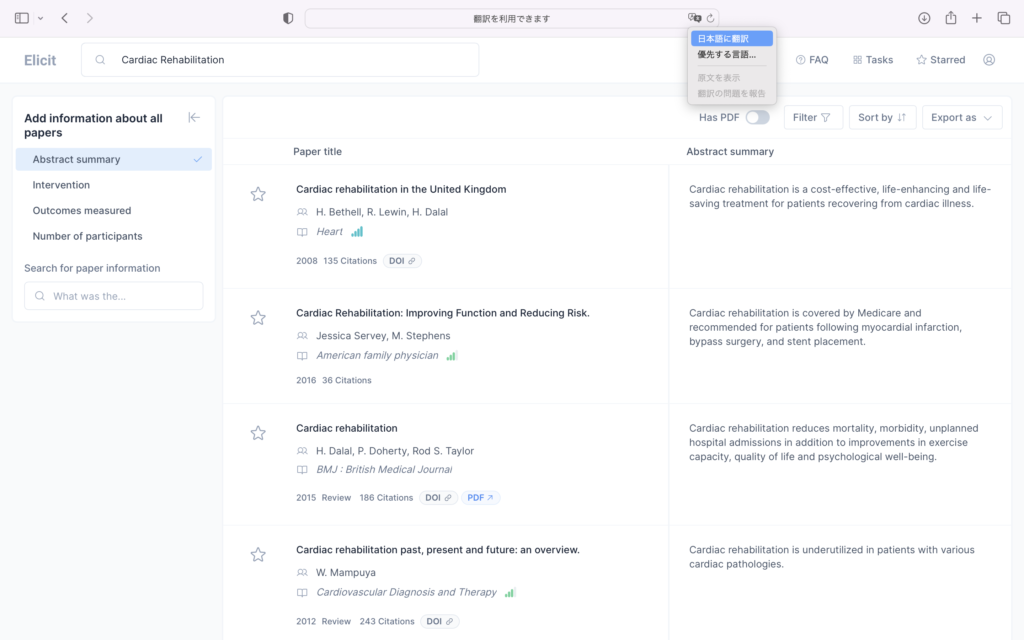Click Safari's share icon
This screenshot has height=640, width=1024.
pos(951,18)
